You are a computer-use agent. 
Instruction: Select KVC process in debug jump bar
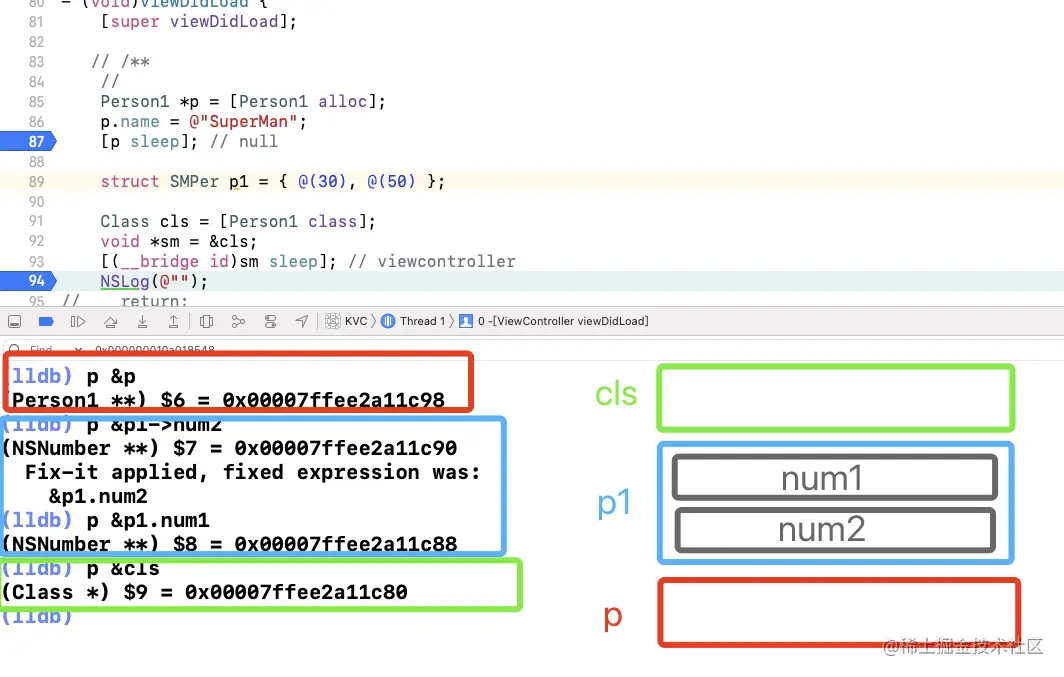346,322
